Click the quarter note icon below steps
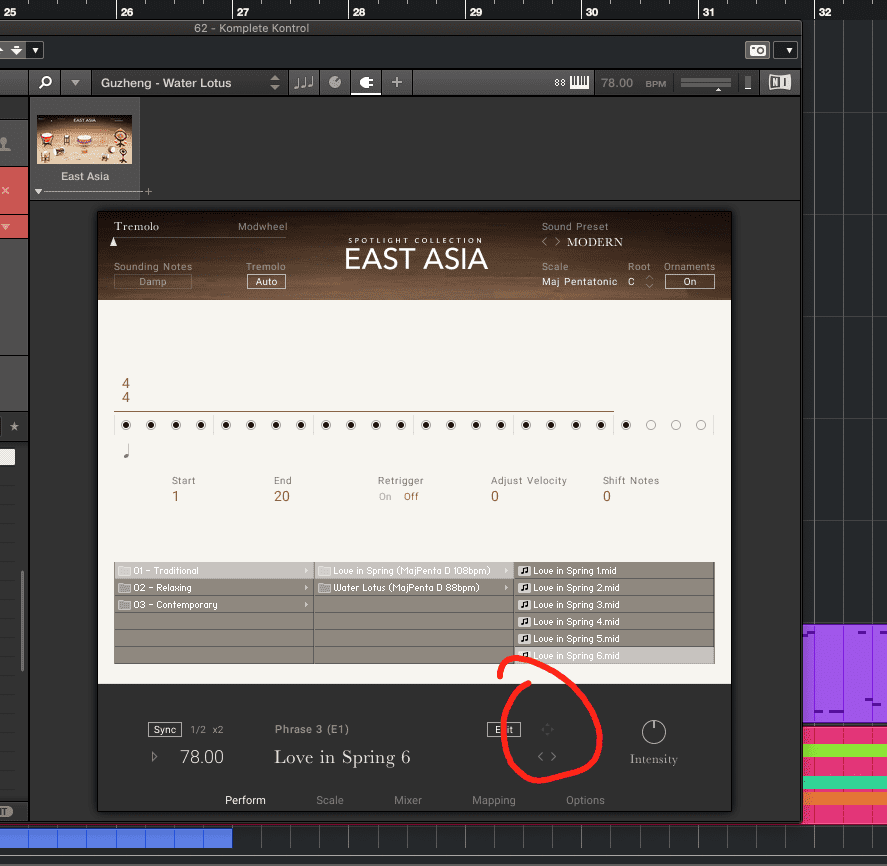887x866 pixels. [127, 451]
